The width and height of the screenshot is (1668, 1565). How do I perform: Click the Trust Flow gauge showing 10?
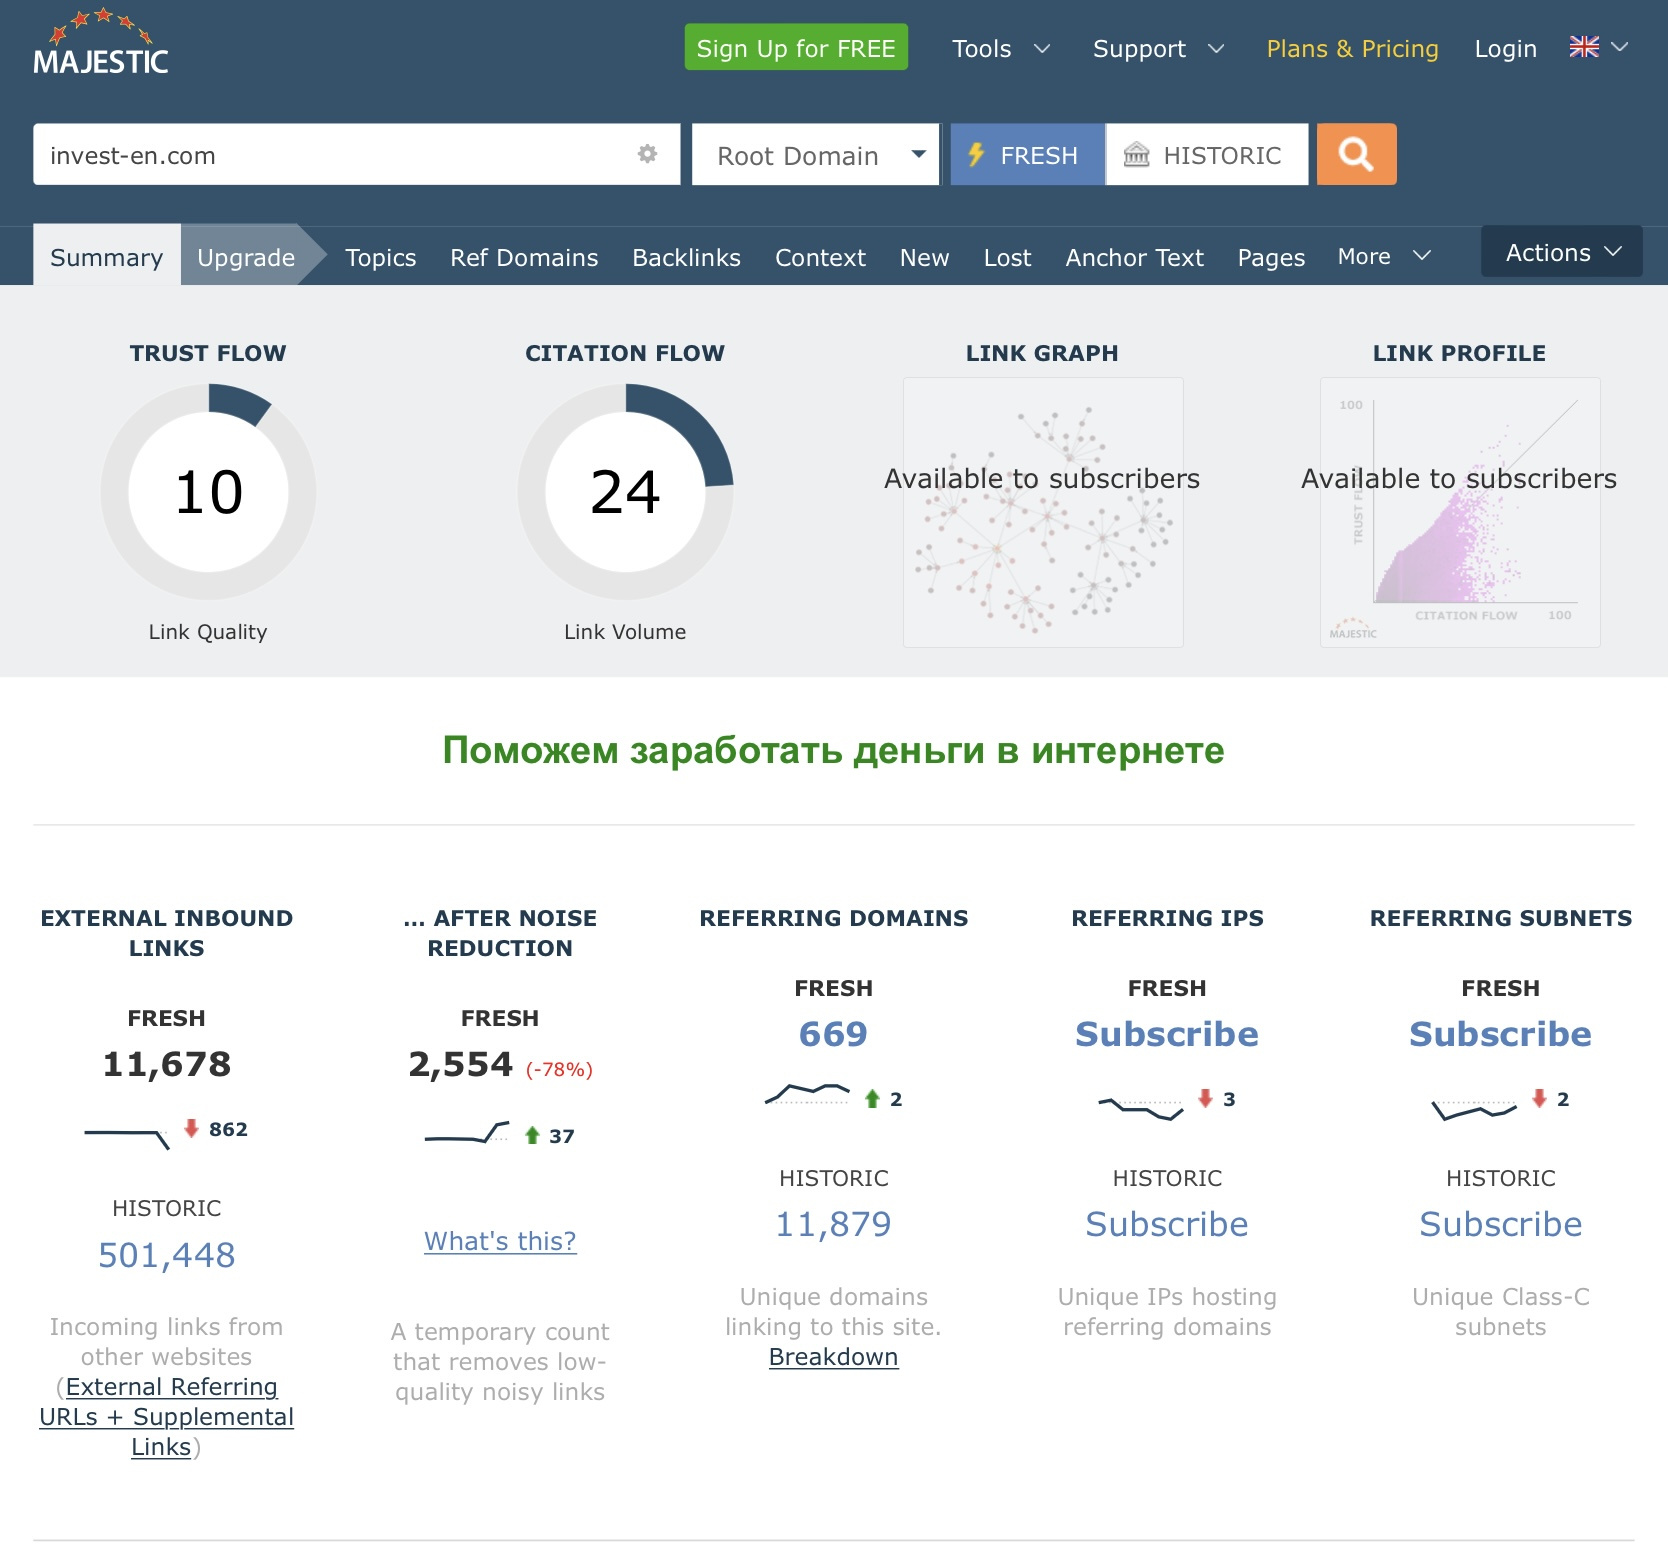click(x=208, y=492)
